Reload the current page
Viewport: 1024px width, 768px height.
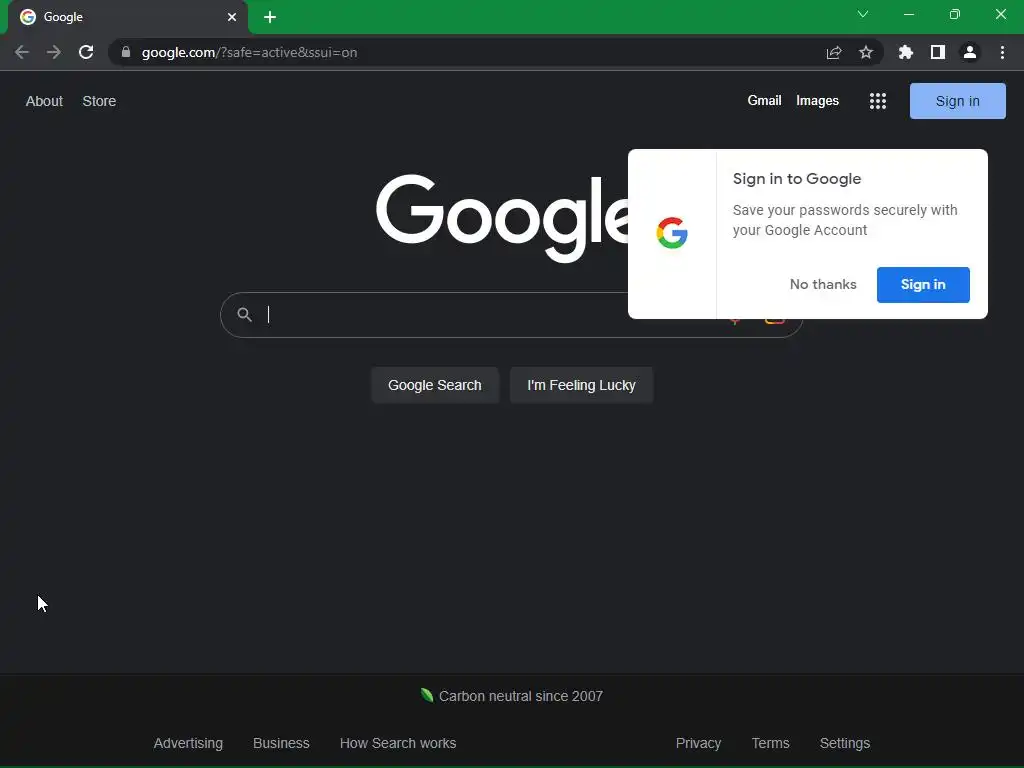click(86, 52)
